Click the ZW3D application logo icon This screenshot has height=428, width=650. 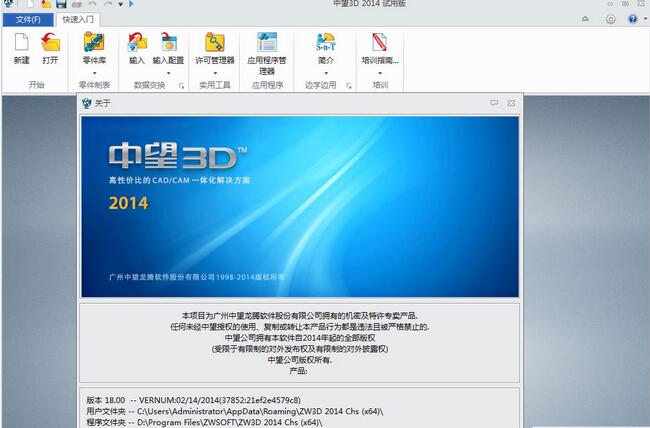click(8, 4)
